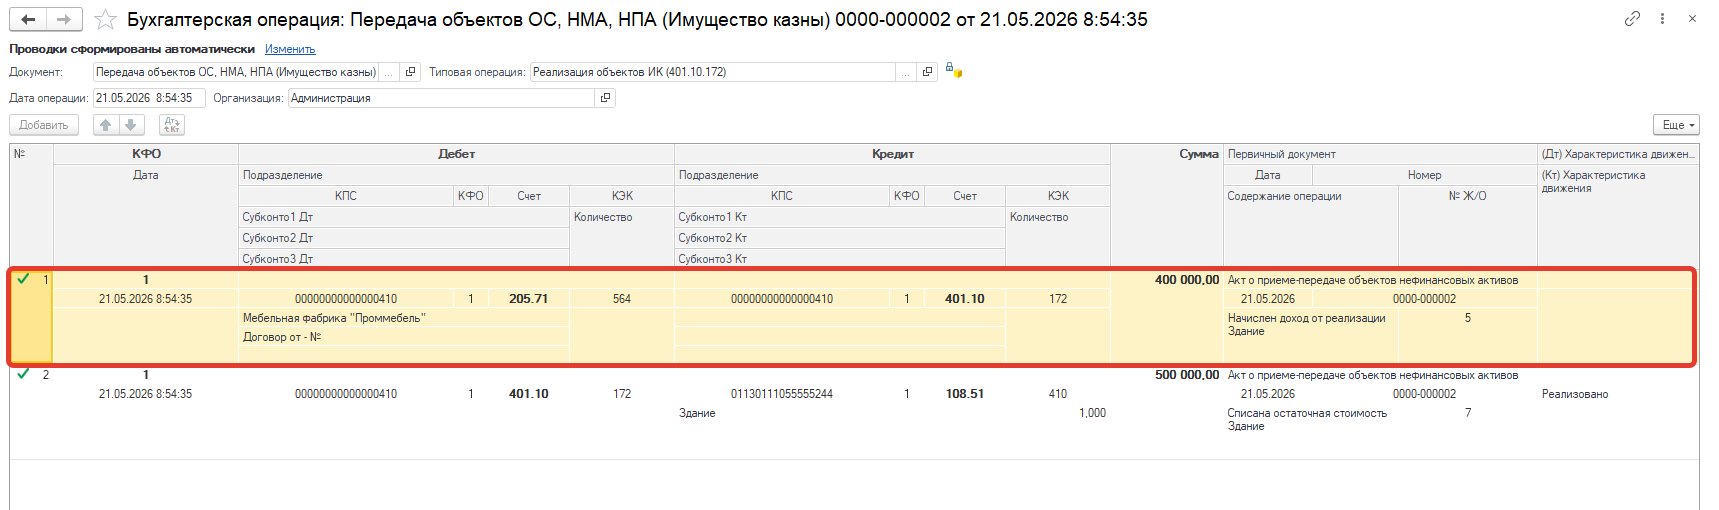
Task: Open the linked document from the Документ field
Action: [410, 72]
